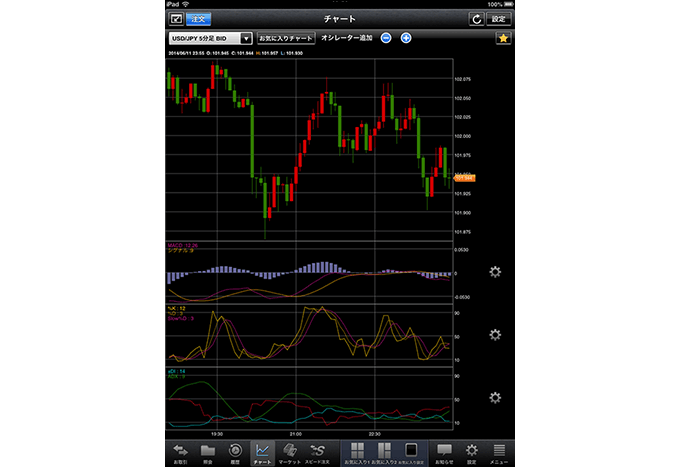This screenshot has height=467, width=680.
Task: Toggle お気に入り1 favorite layout
Action: [x=355, y=452]
